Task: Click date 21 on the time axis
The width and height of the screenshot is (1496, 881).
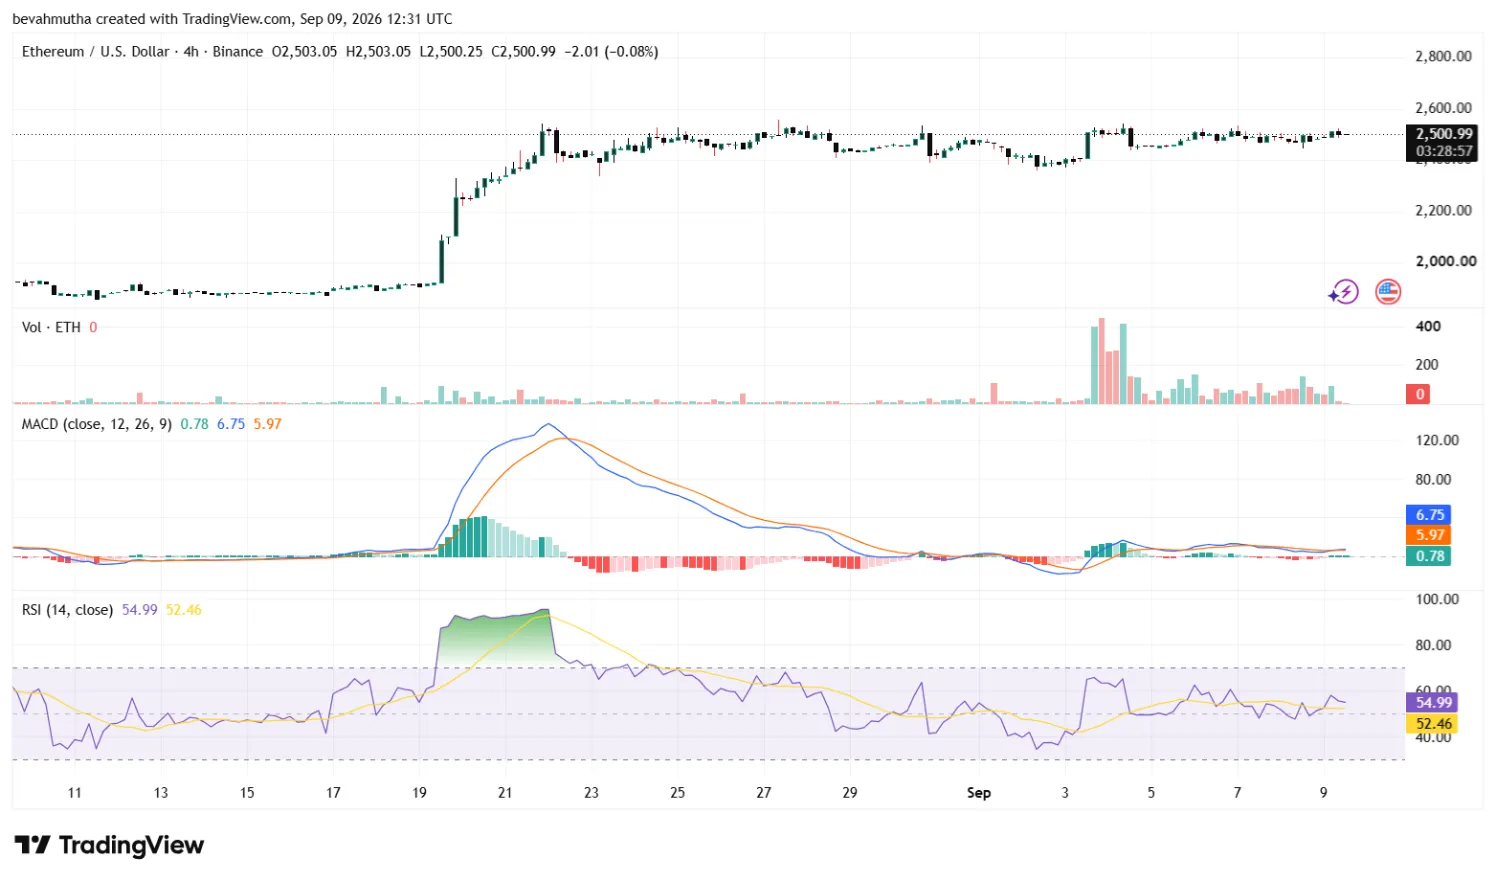Action: (x=505, y=793)
